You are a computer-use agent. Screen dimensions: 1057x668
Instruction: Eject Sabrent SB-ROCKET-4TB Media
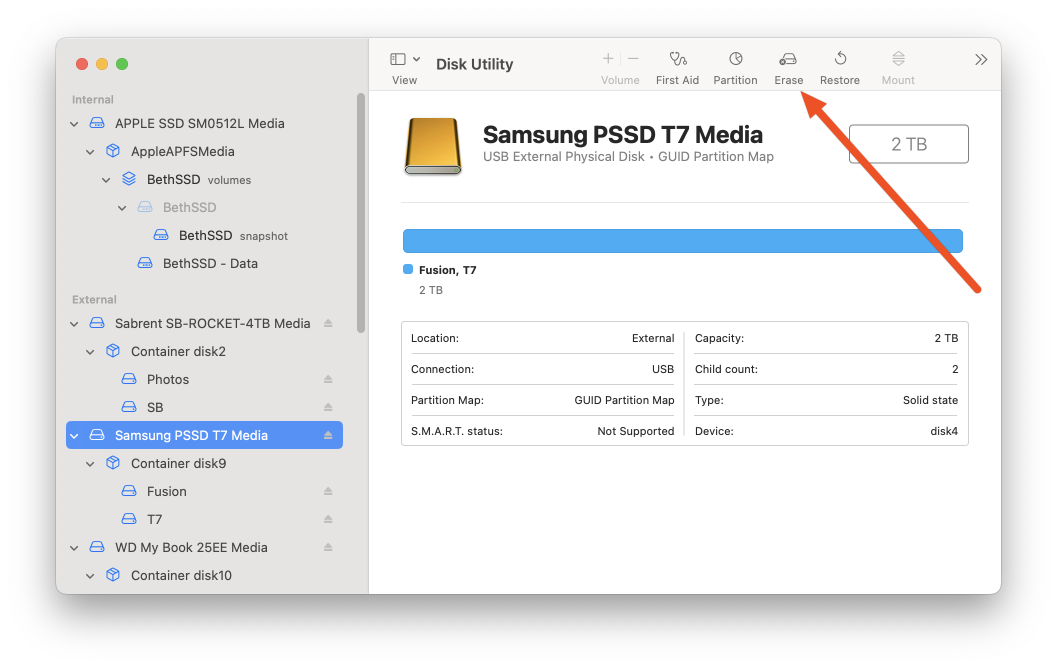tap(328, 324)
